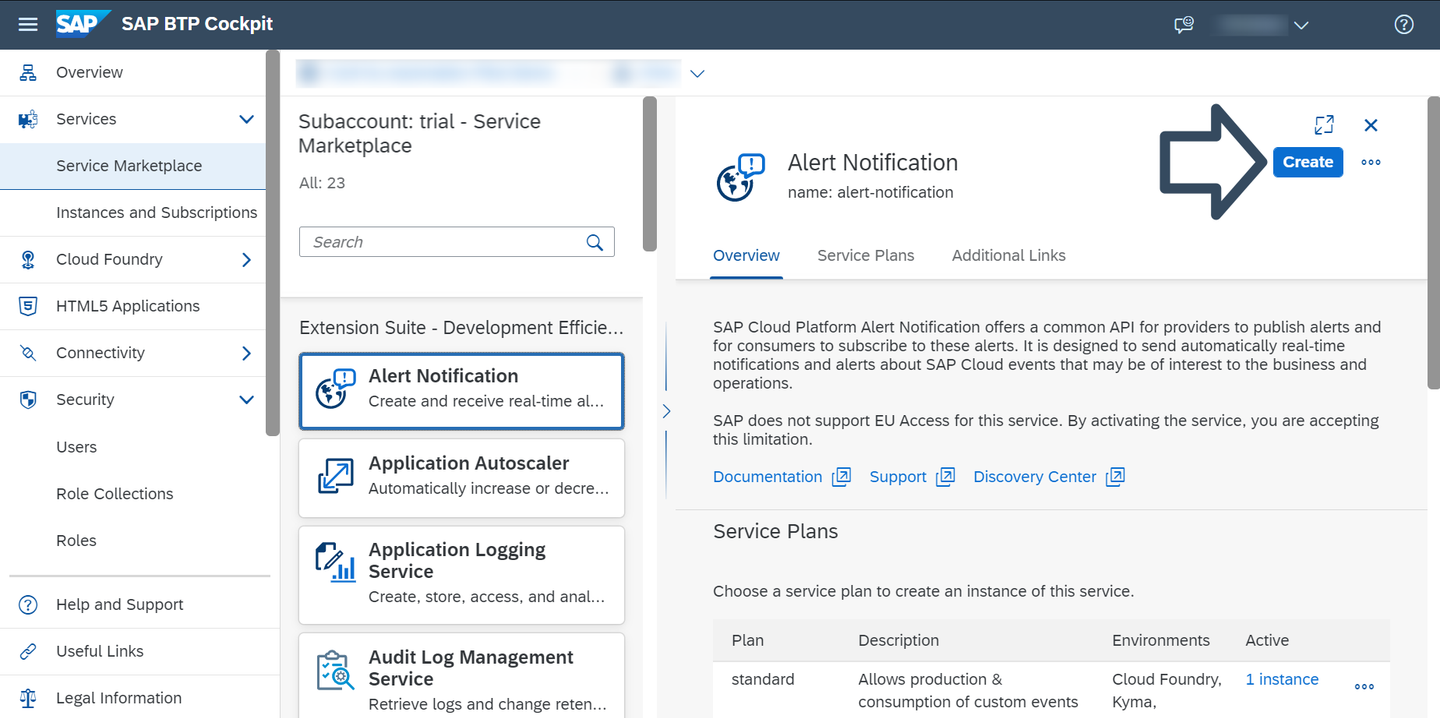Click the HTML5 Applications icon
The image size is (1440, 718).
(28, 306)
